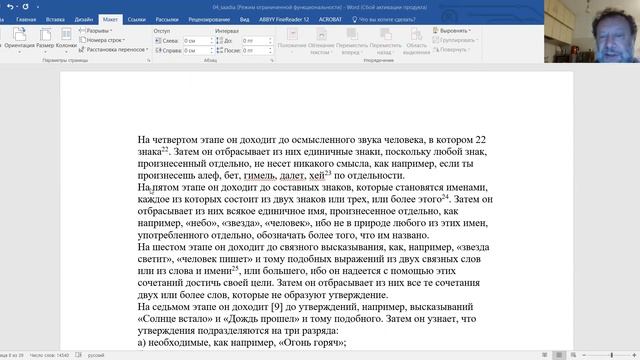Open the Номера строк dropdown
640x360 pixels.
[102, 40]
